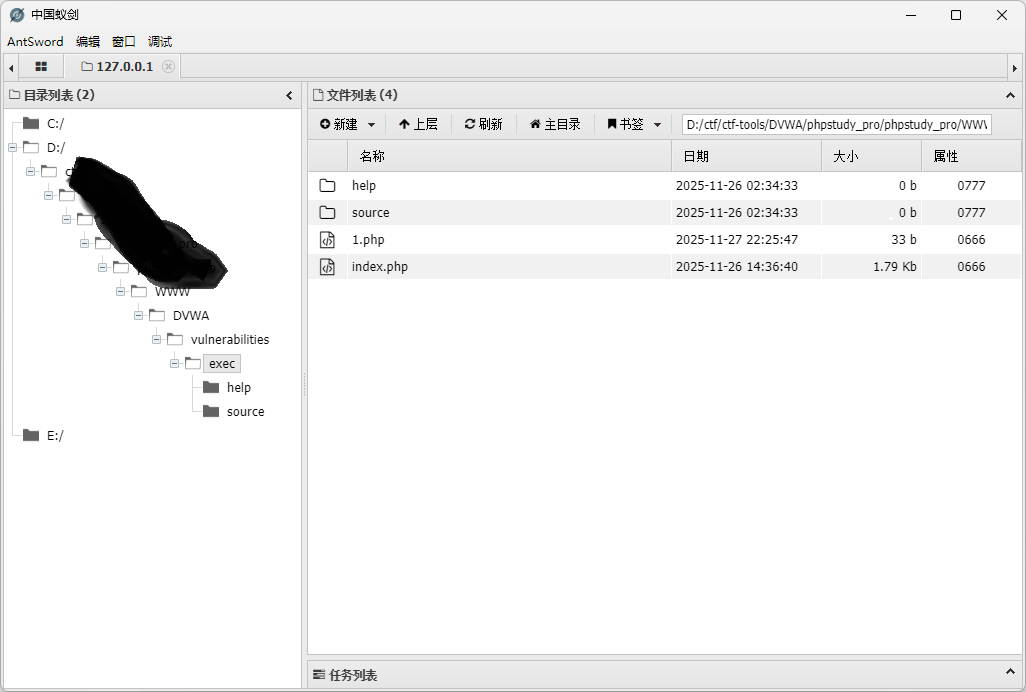Click the index.php file icon
Screen dimensions: 1026x692
point(327,267)
